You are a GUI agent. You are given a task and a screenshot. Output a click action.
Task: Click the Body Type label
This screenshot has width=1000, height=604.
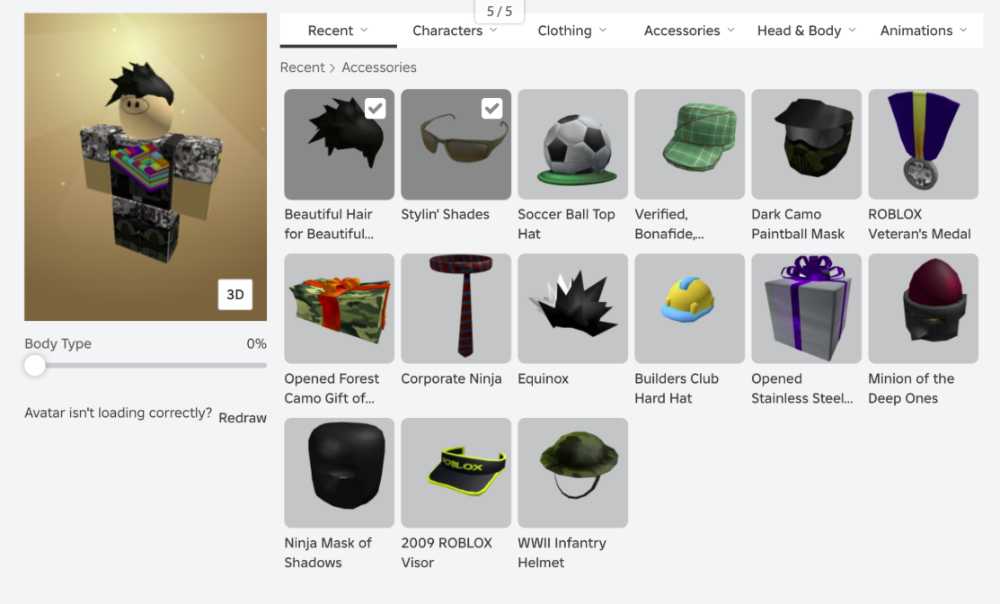tap(58, 344)
